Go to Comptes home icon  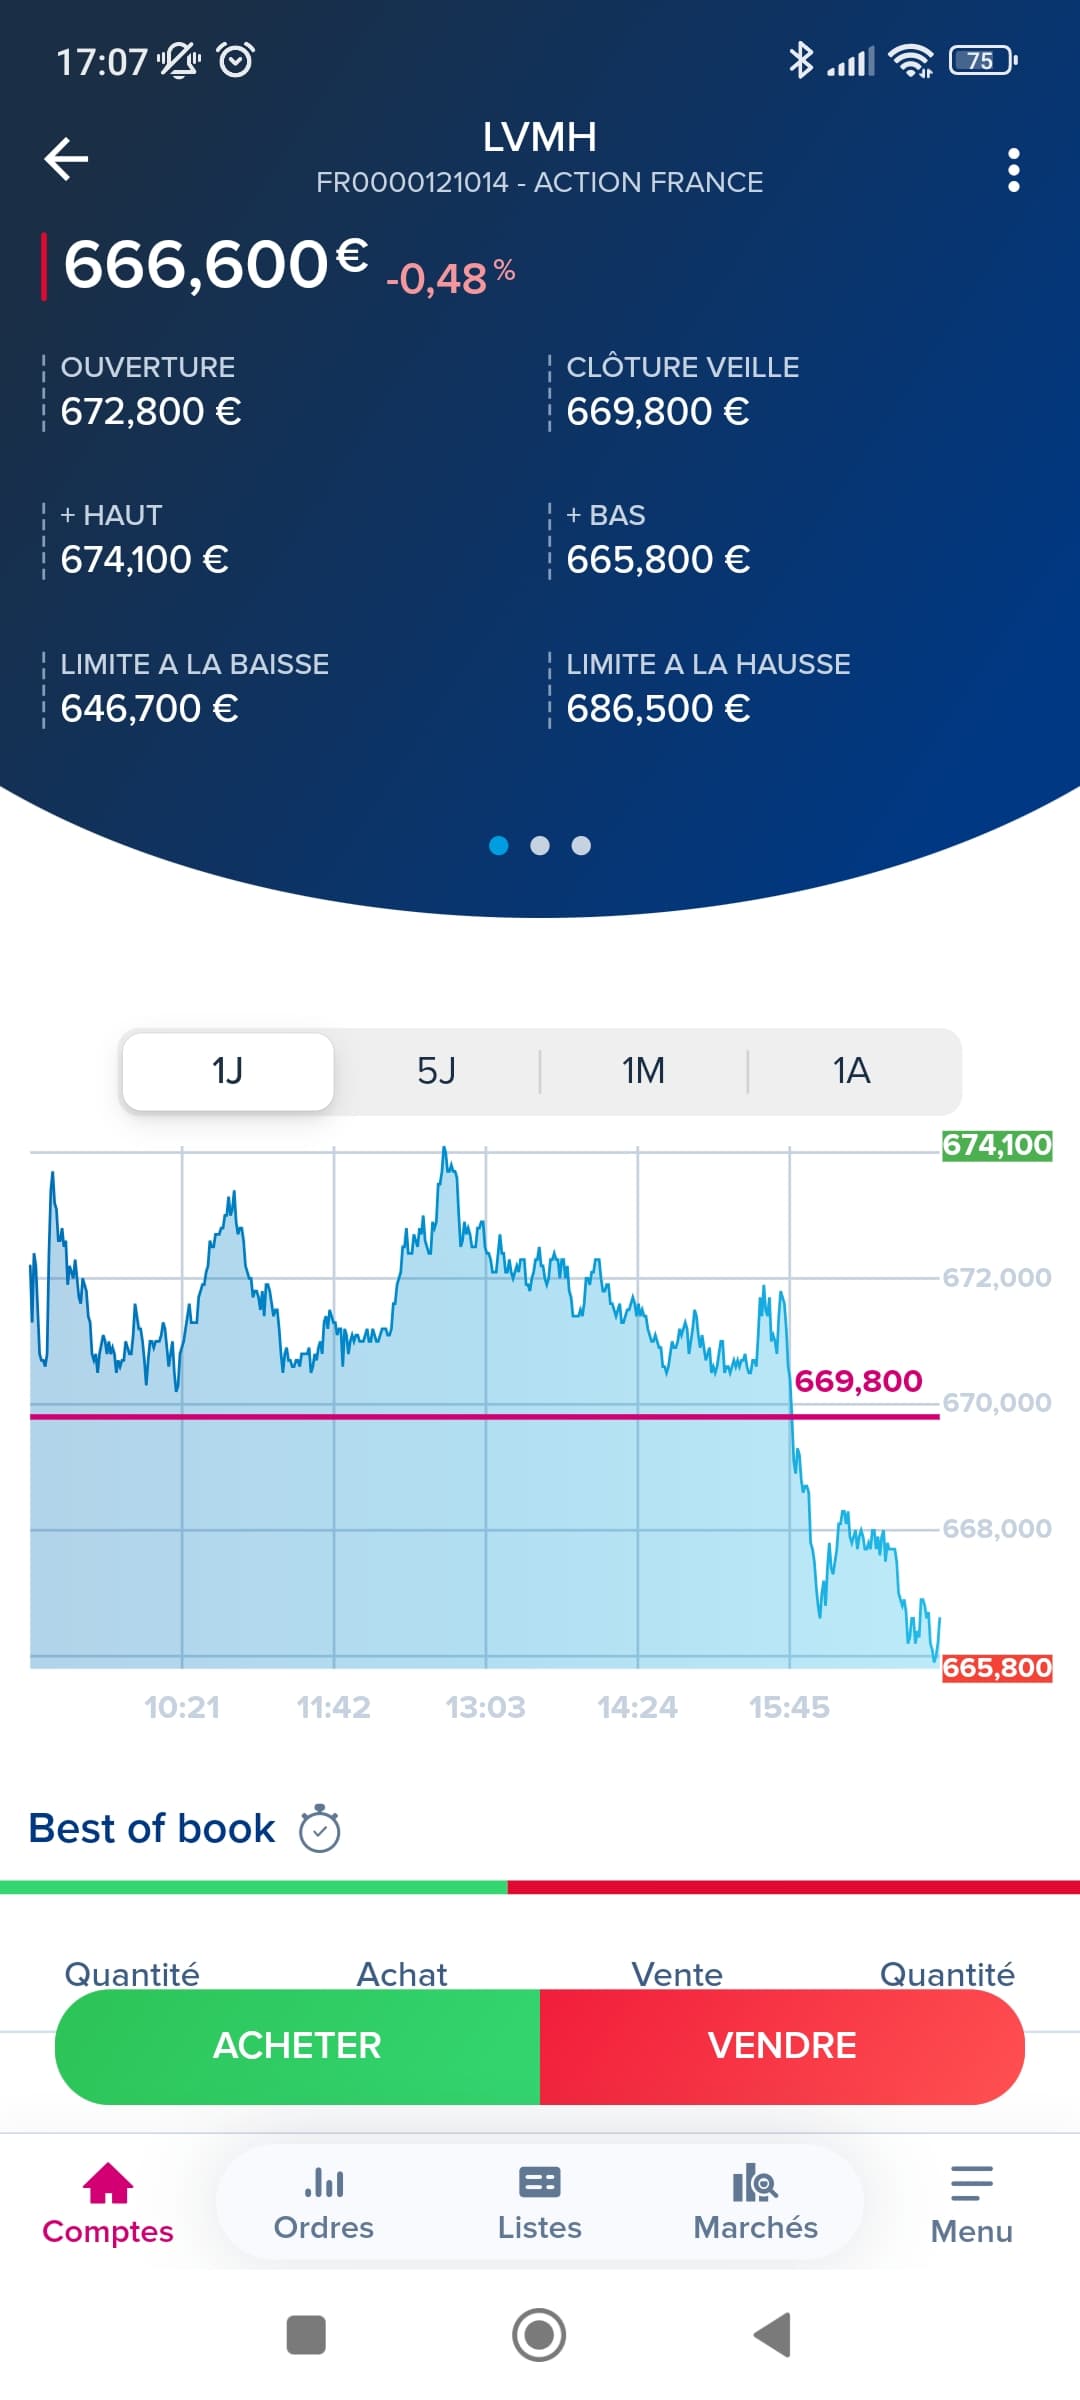(108, 2185)
